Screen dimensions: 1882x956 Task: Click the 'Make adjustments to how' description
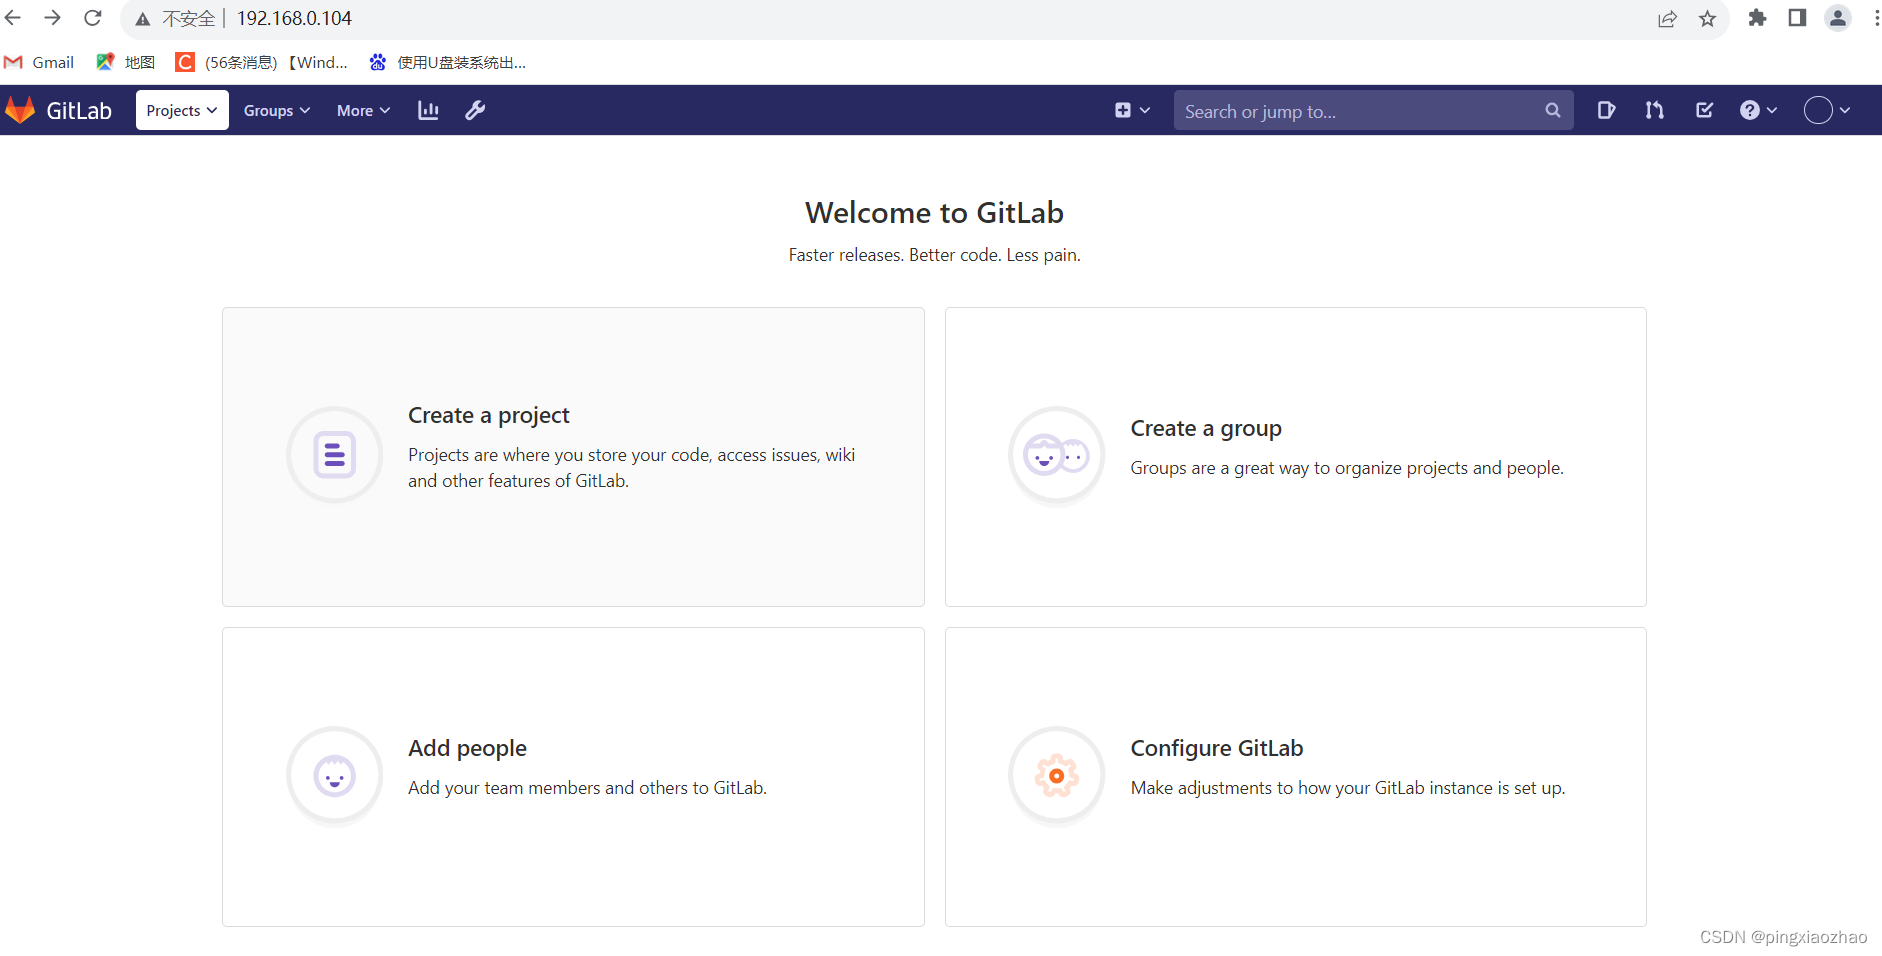[x=1348, y=788]
